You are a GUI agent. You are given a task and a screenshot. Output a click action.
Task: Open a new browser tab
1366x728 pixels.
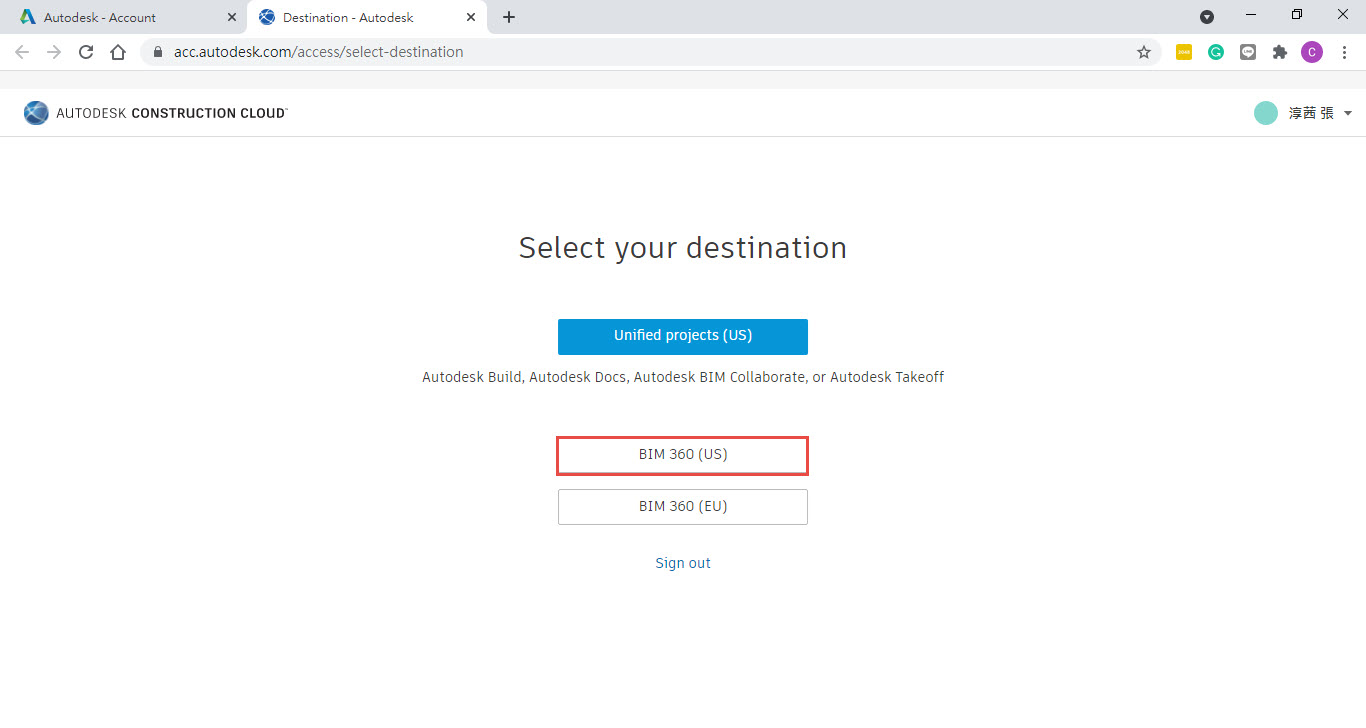click(x=509, y=17)
